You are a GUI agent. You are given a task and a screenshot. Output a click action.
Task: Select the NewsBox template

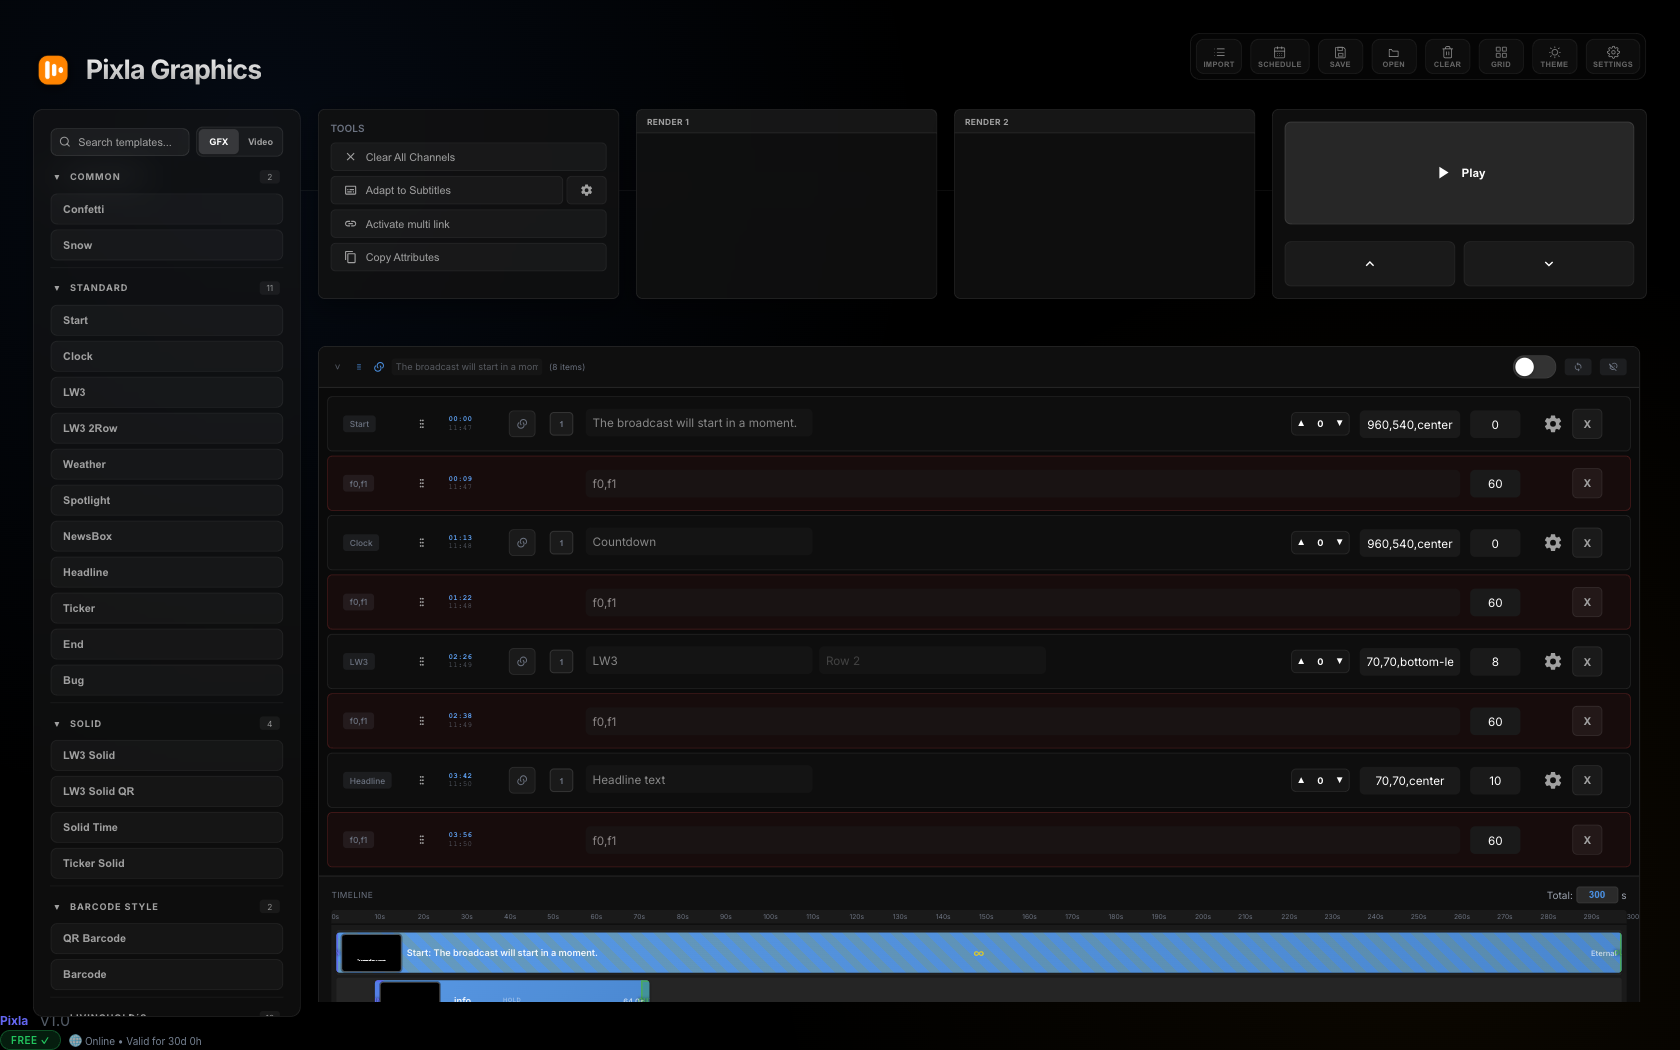167,536
